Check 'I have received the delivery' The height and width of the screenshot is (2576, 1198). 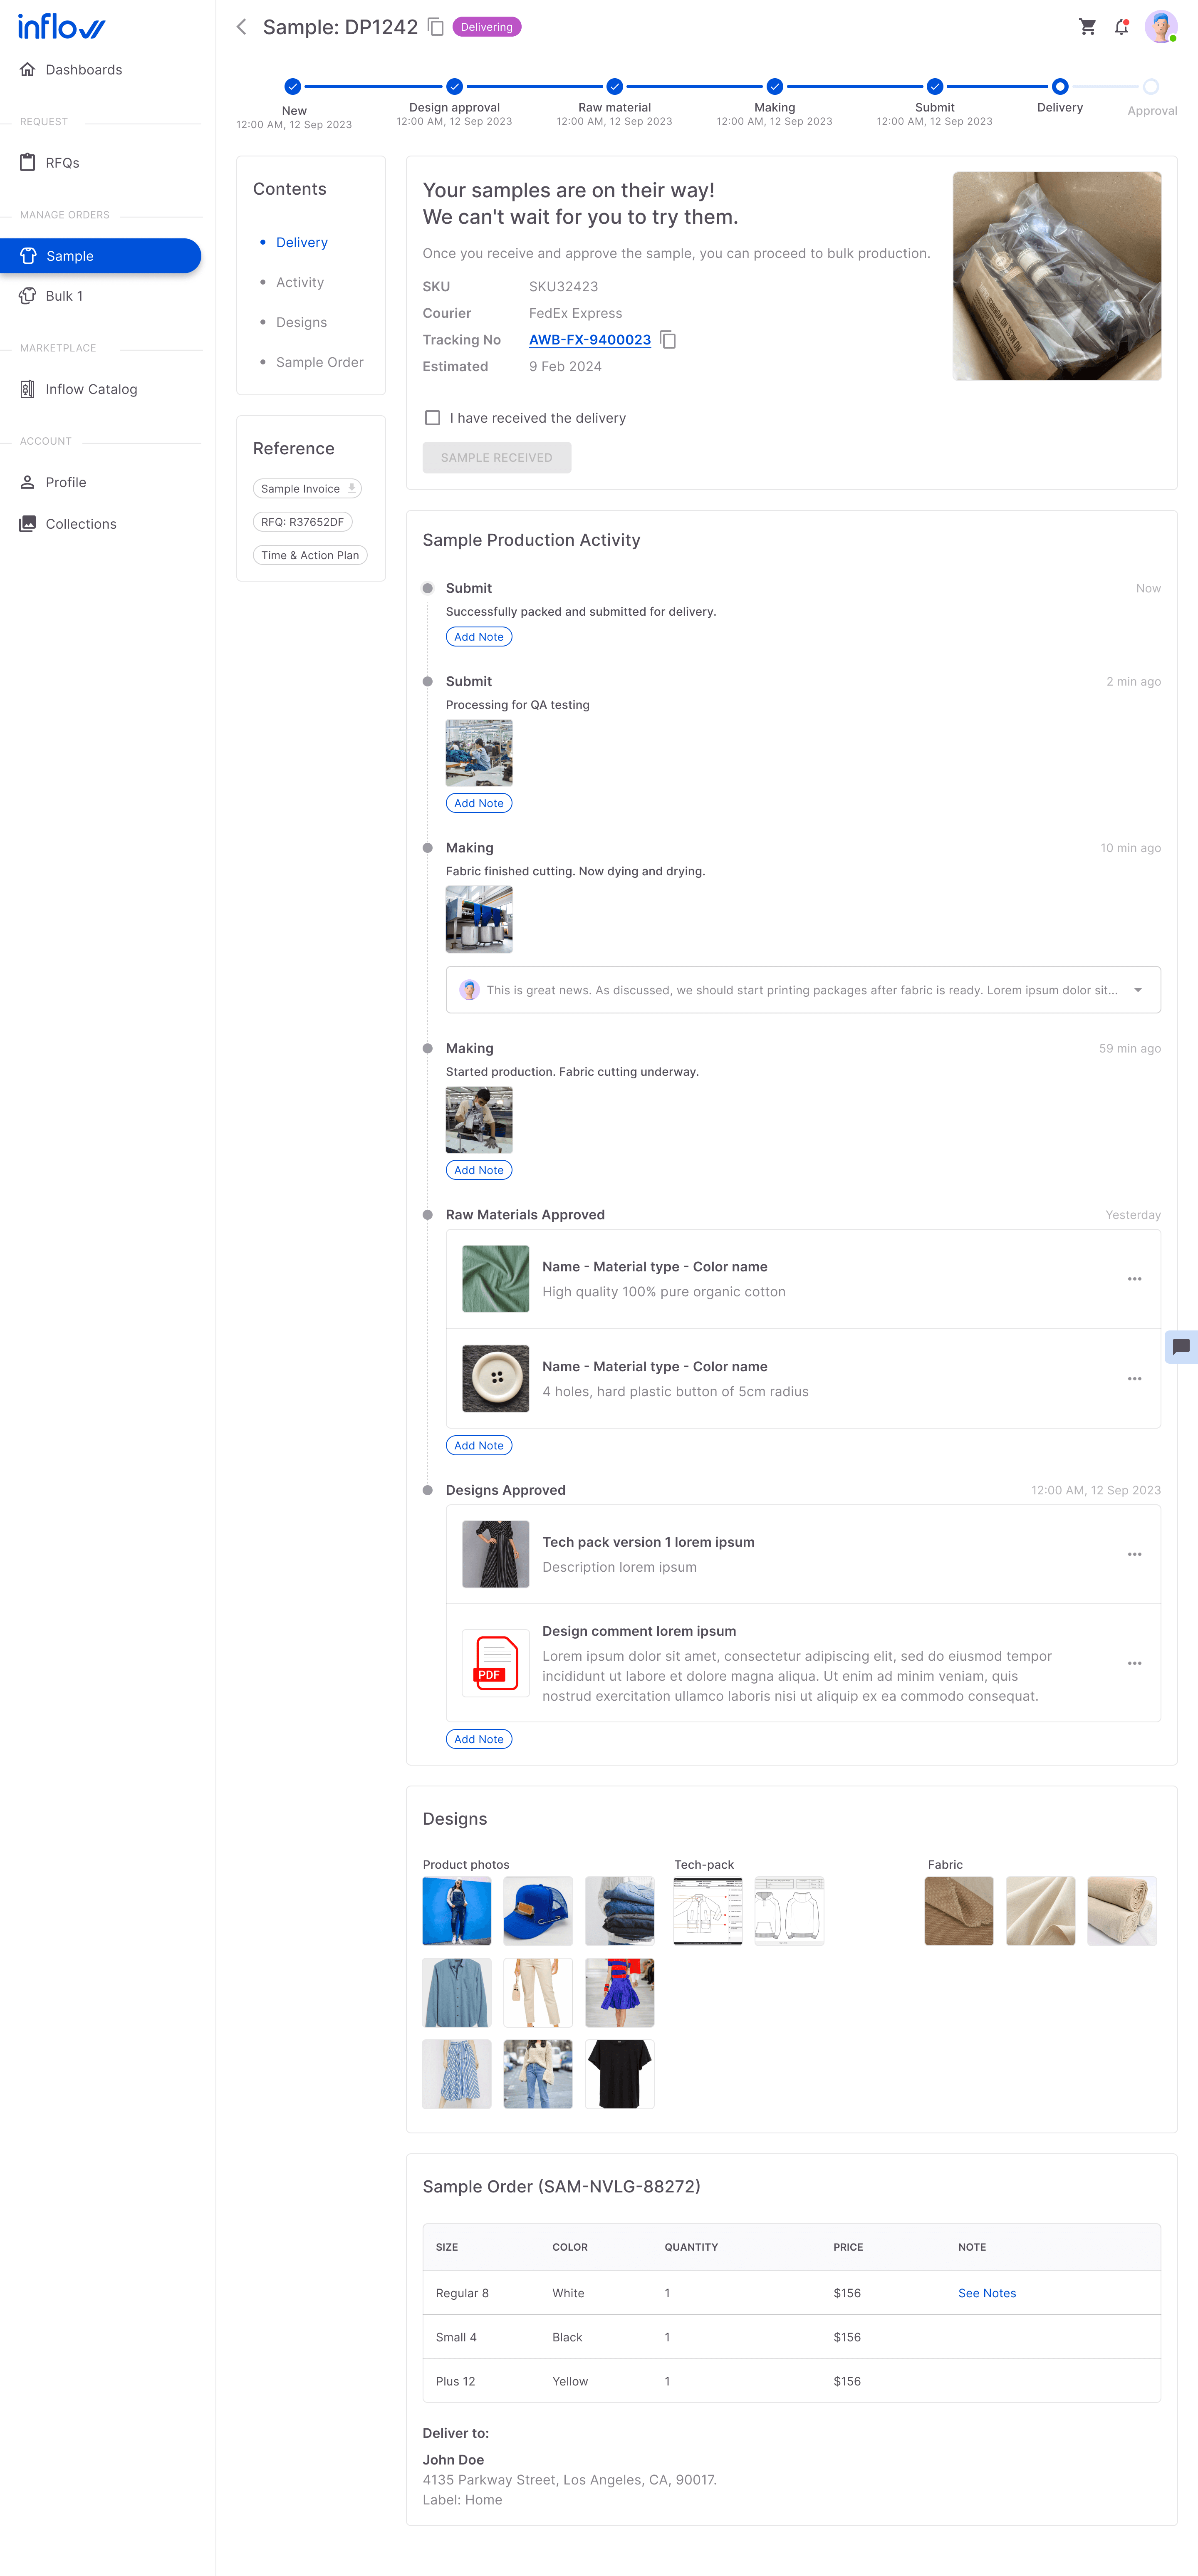point(433,418)
